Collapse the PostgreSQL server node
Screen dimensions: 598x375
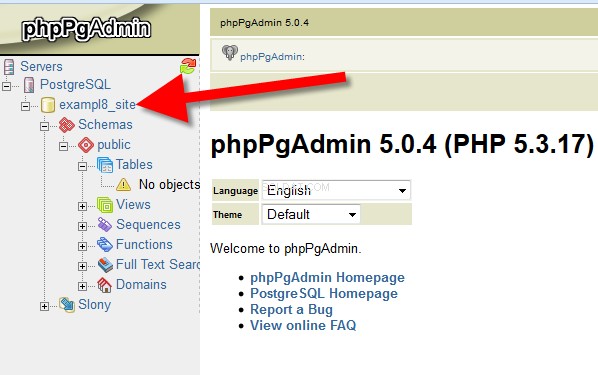tap(6, 86)
